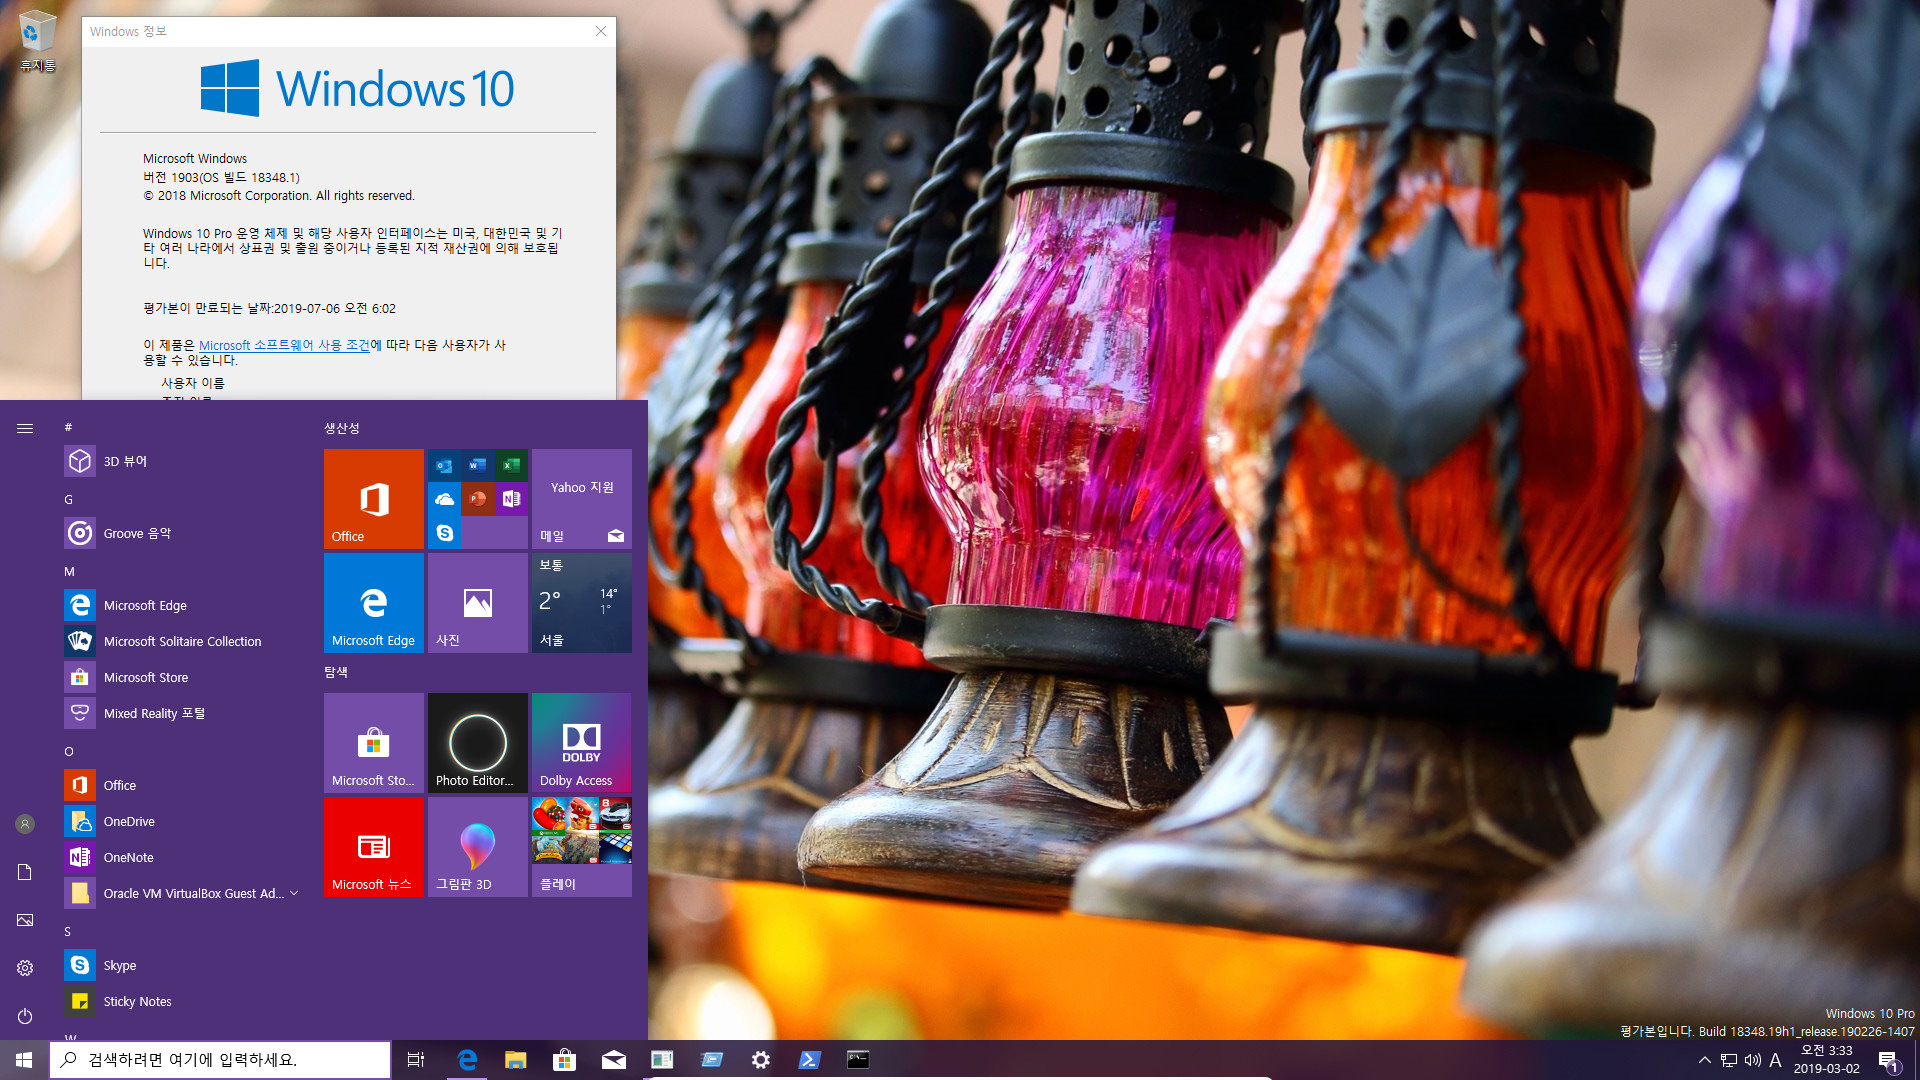The height and width of the screenshot is (1080, 1920).
Task: Open Settings gear in Start menu sidebar
Action: [x=25, y=968]
